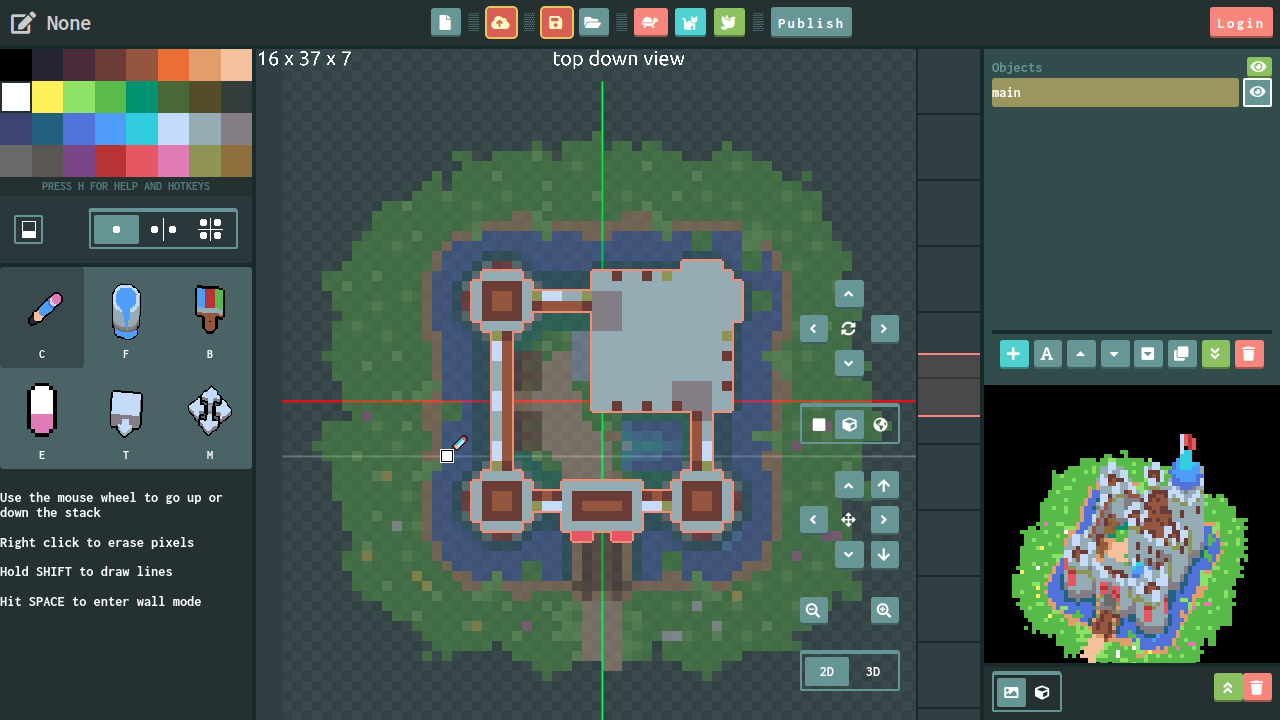Click the green double-chevron down button
The image size is (1280, 720).
(1215, 354)
